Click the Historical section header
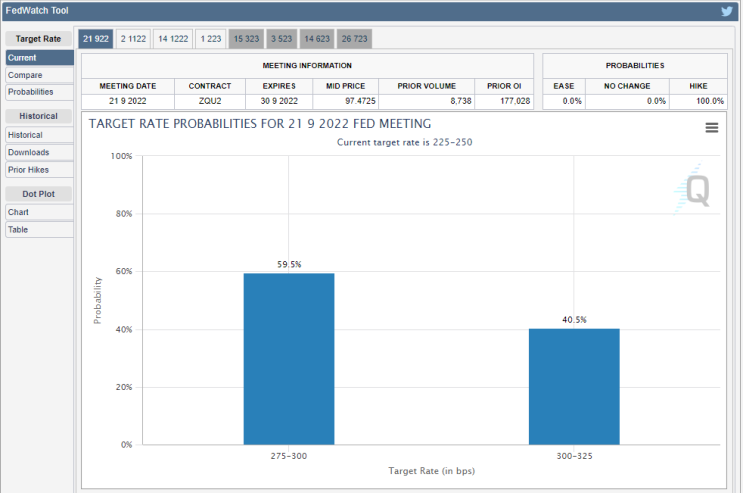The image size is (743, 493). click(x=38, y=116)
